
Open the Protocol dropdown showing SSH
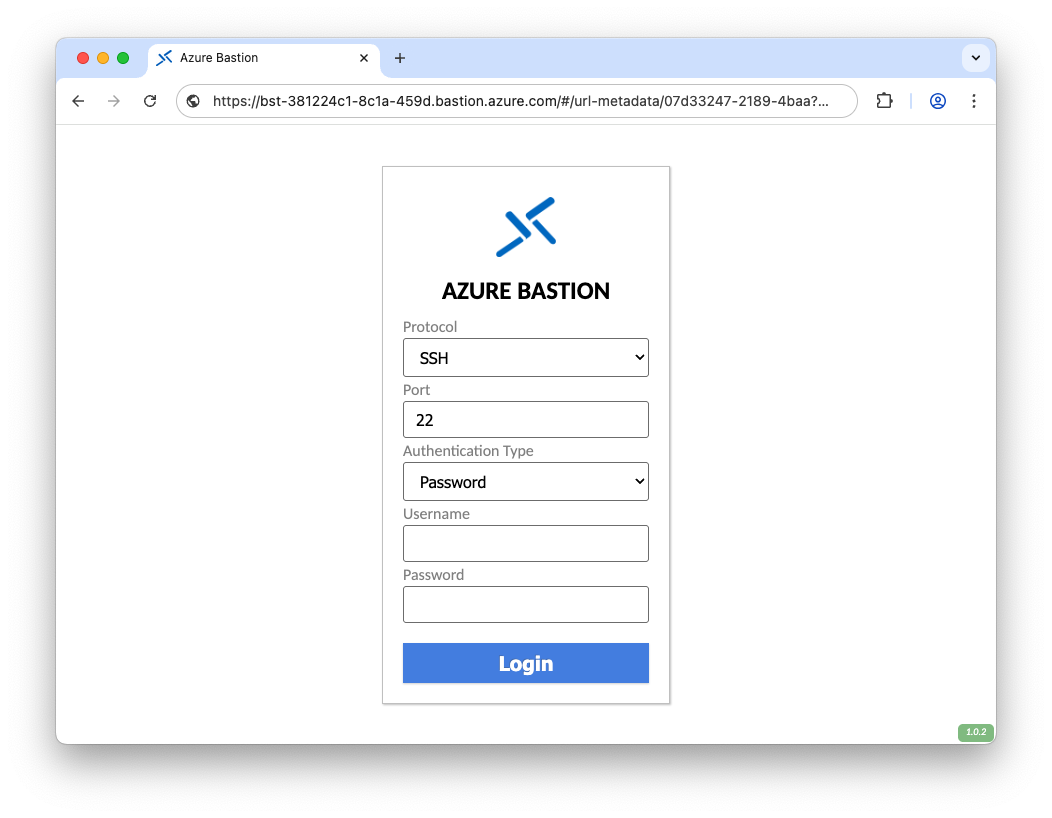[526, 358]
